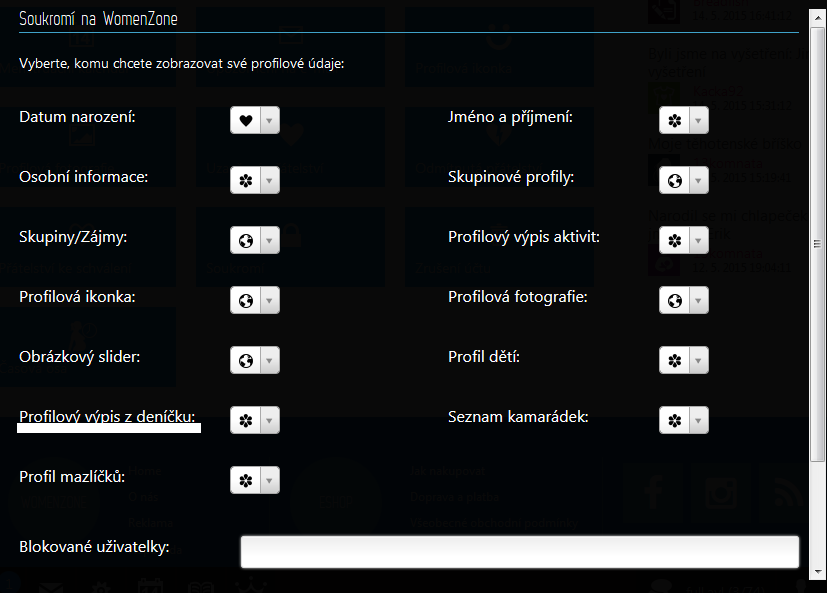Open Skupiny/Zájmy privacy dropdown

point(269,240)
